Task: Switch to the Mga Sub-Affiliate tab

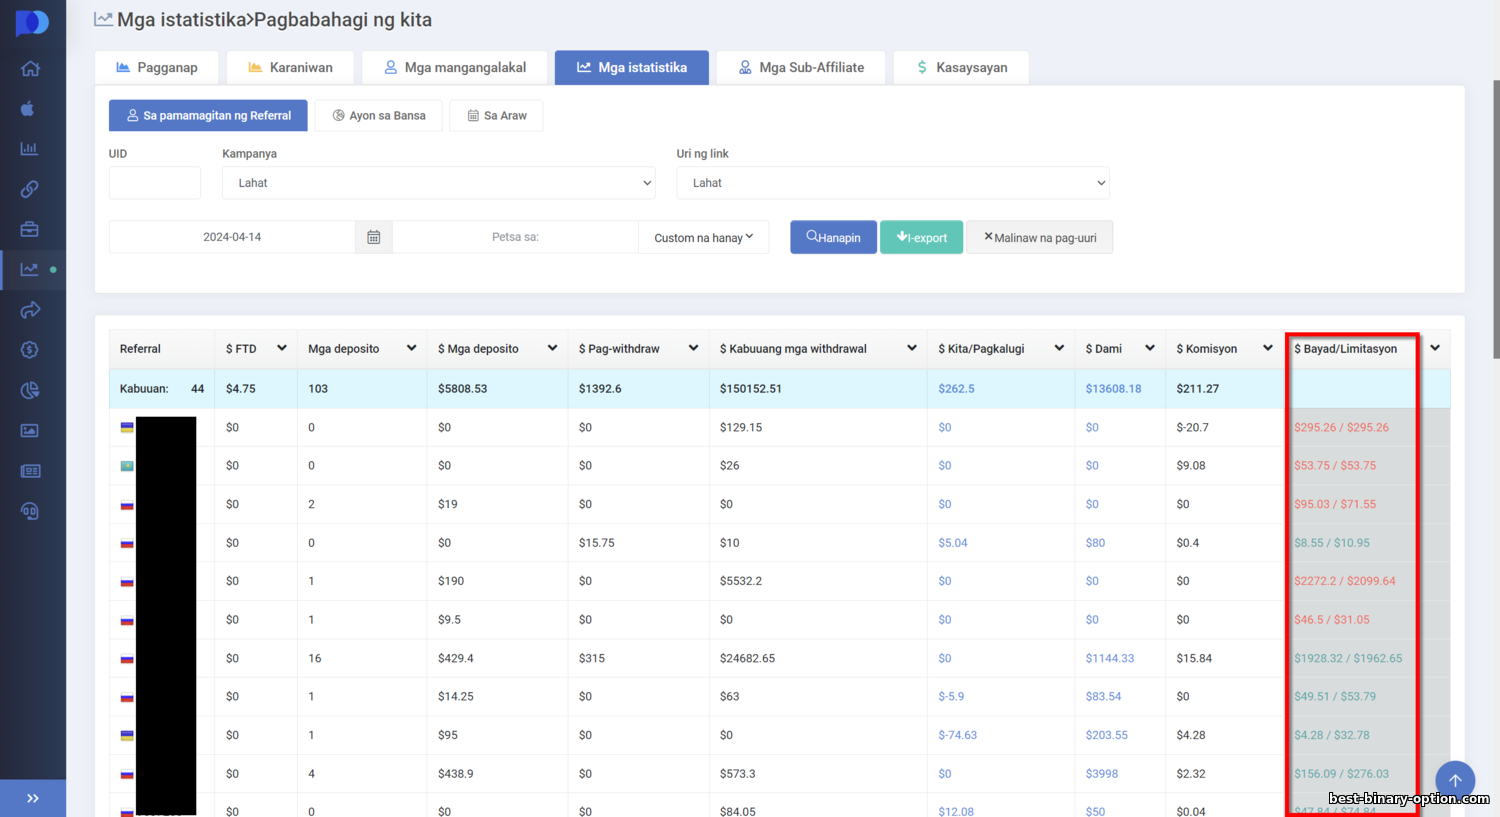Action: click(801, 67)
